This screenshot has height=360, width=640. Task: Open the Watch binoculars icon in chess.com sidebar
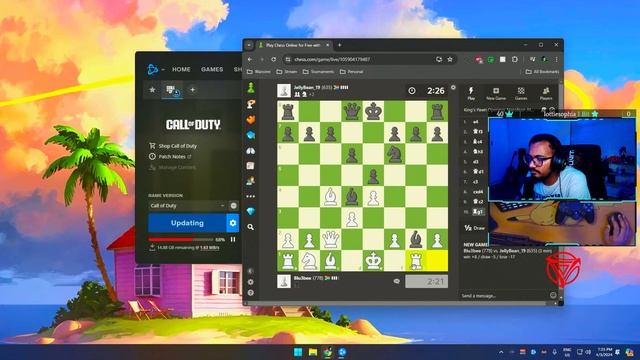tap(251, 151)
